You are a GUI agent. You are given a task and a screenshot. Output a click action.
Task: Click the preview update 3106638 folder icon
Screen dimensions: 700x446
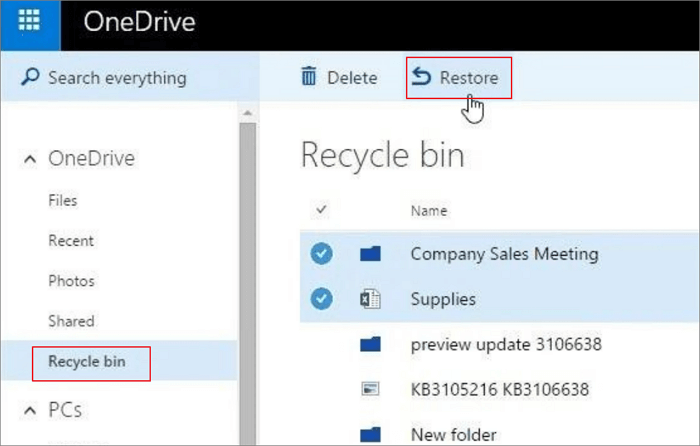click(371, 345)
